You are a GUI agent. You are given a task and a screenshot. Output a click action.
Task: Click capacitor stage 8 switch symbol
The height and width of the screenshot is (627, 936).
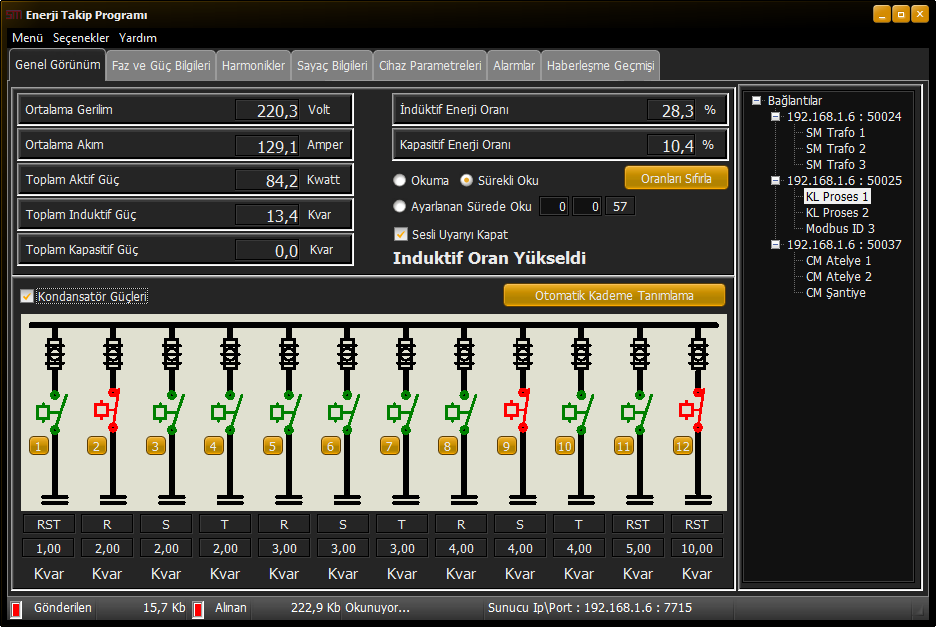pos(461,412)
